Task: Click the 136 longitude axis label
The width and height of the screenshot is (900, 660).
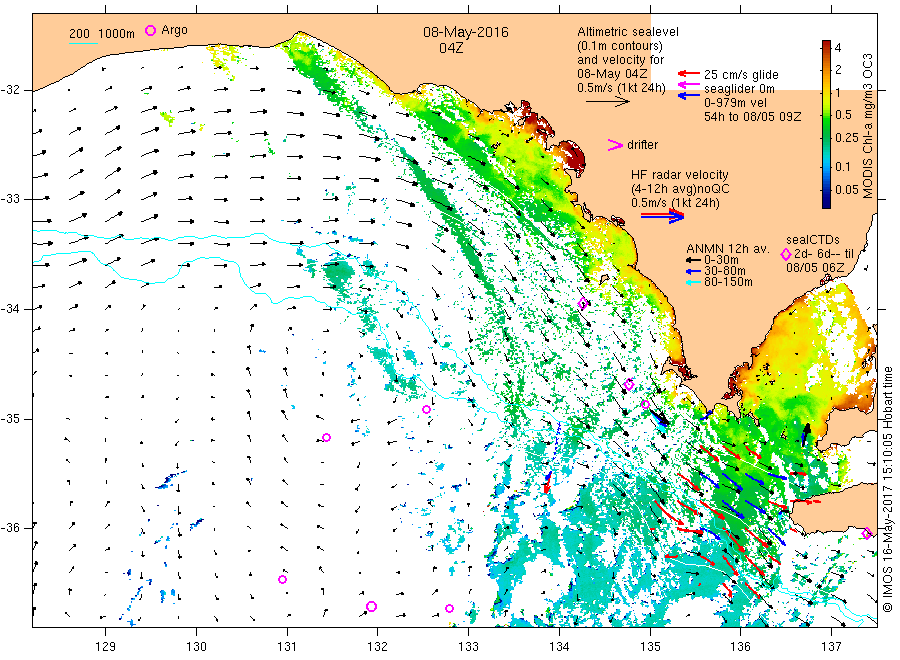Action: [x=740, y=647]
